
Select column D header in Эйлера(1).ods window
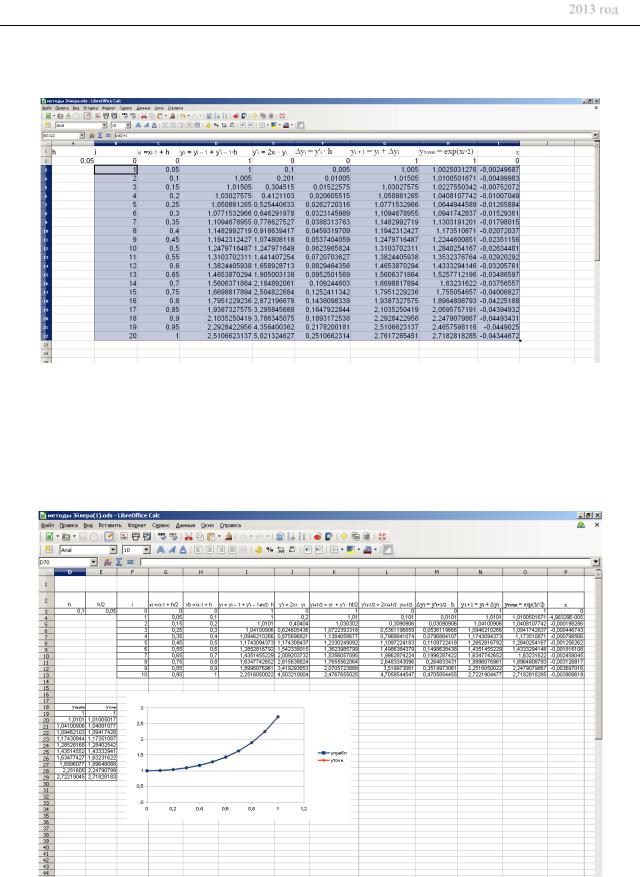point(70,572)
